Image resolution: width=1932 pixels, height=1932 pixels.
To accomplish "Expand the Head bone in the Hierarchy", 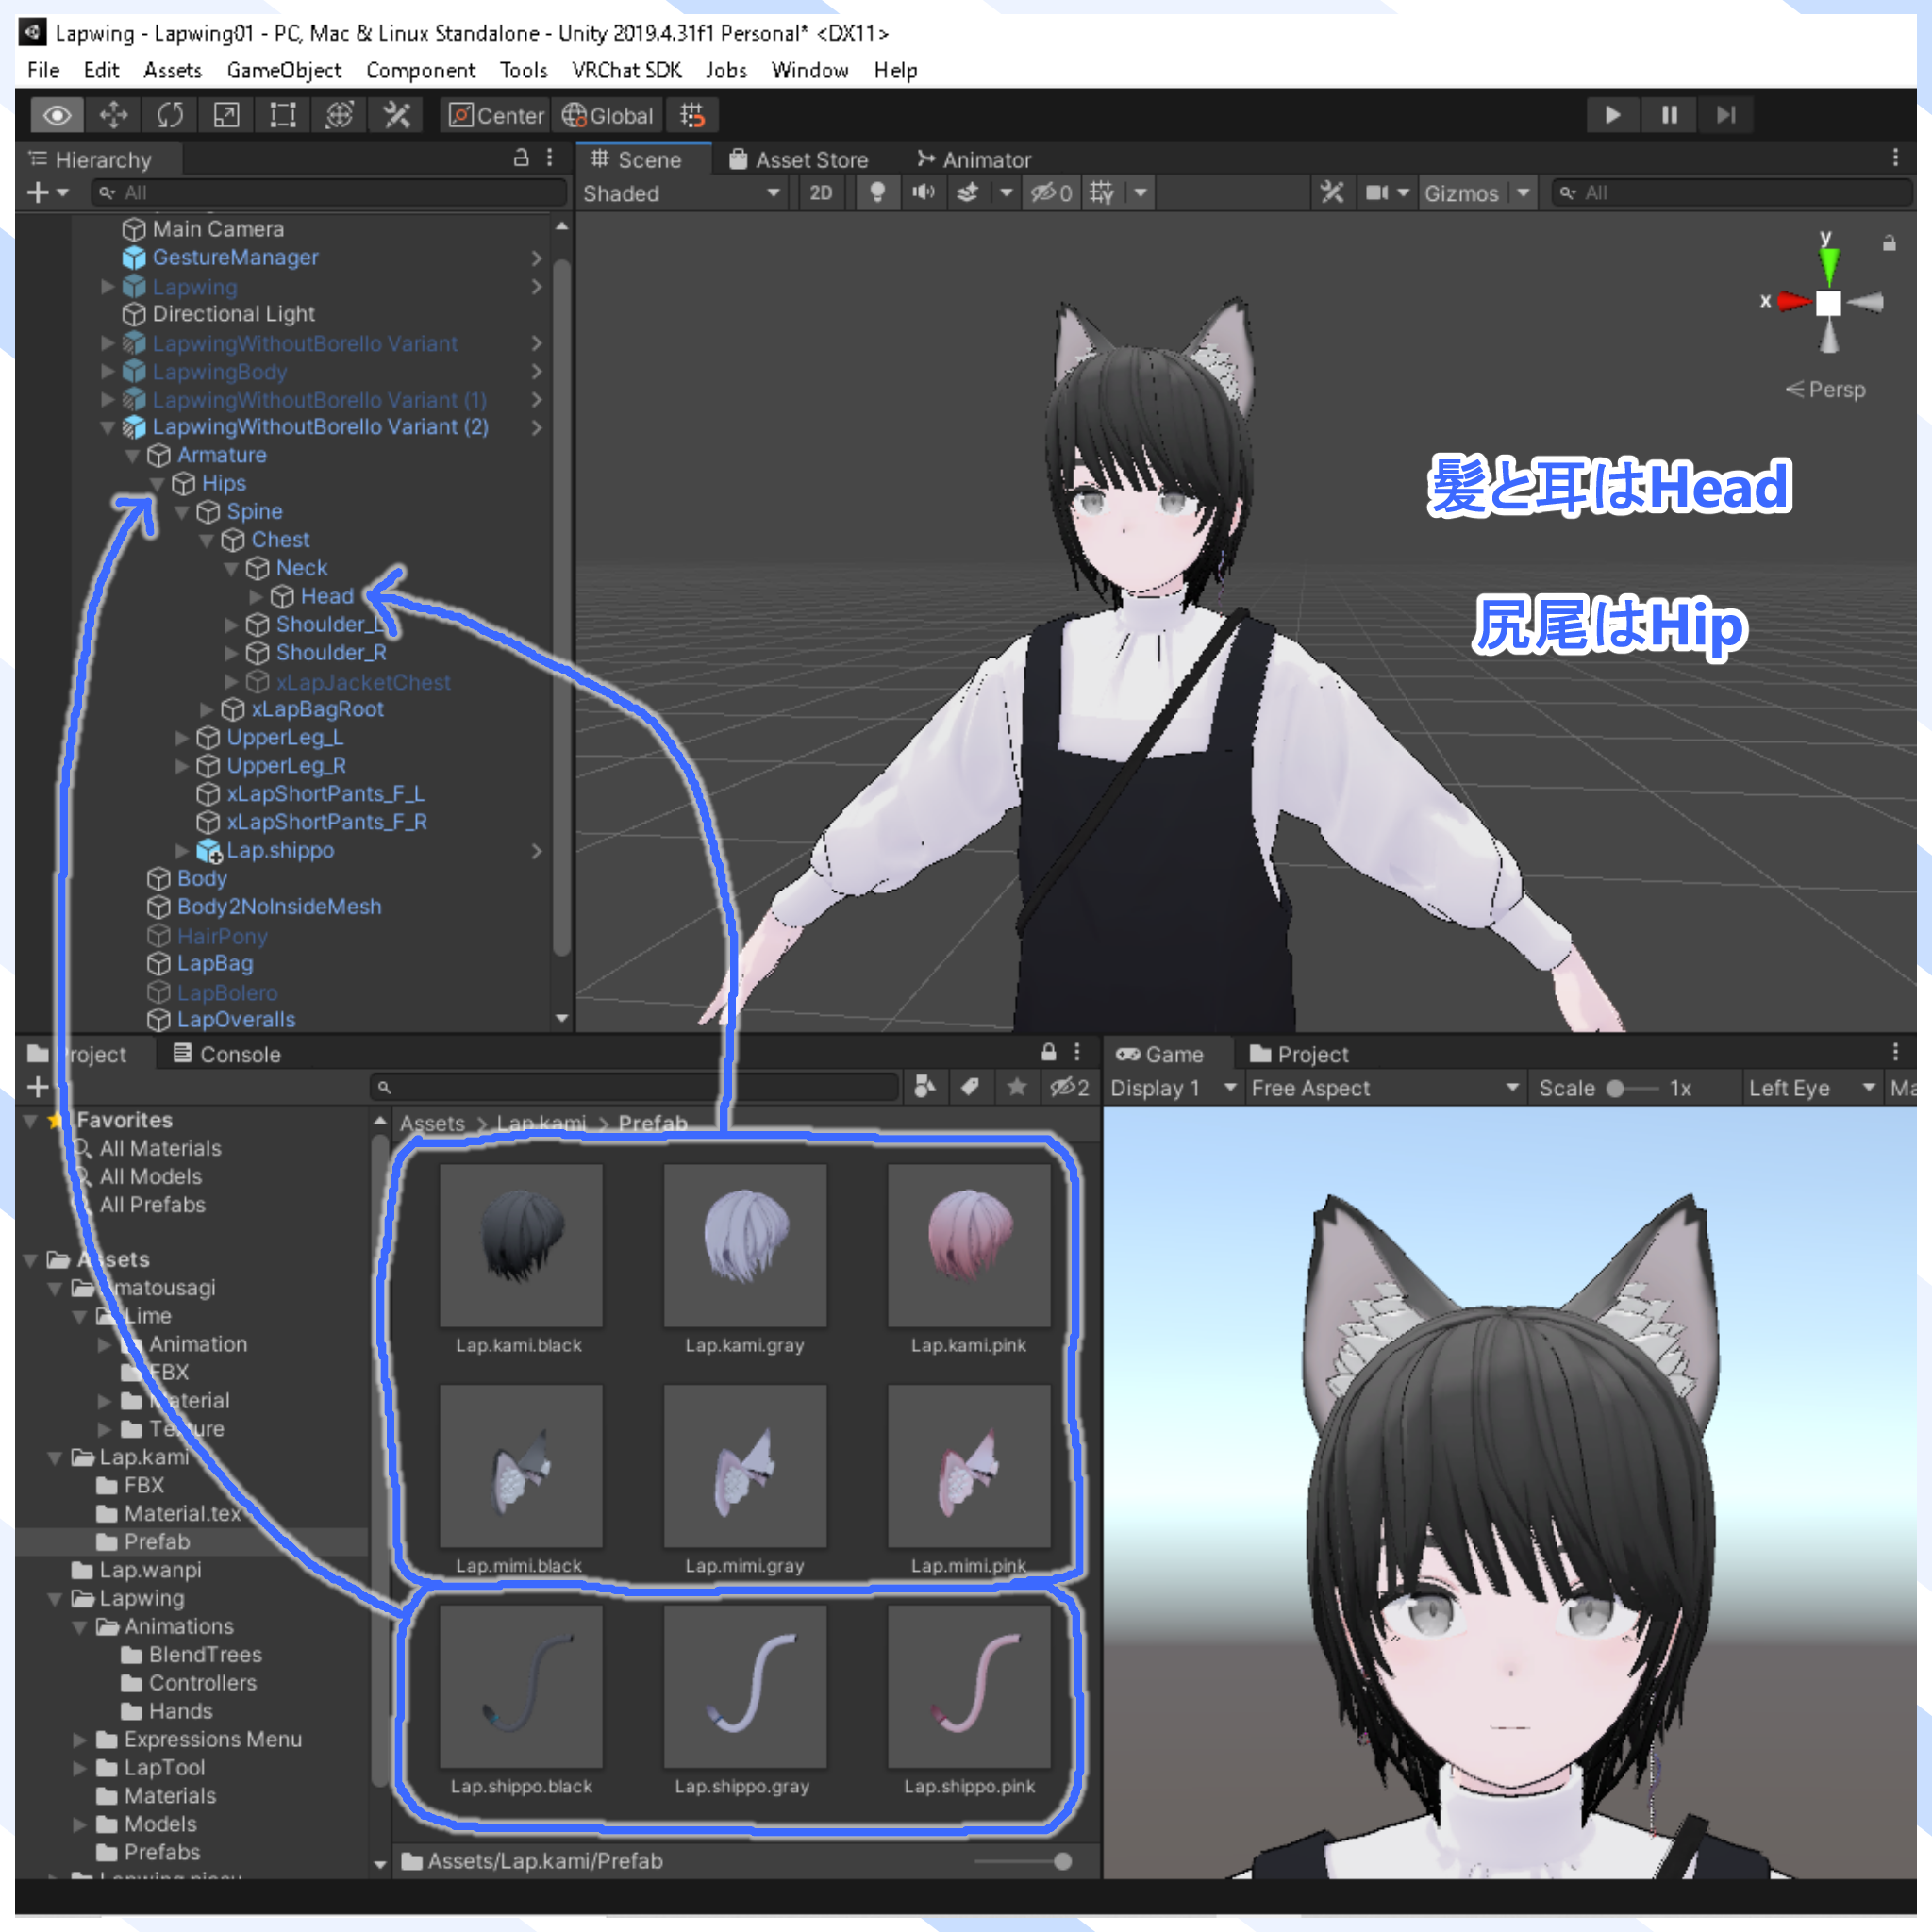I will coord(258,596).
